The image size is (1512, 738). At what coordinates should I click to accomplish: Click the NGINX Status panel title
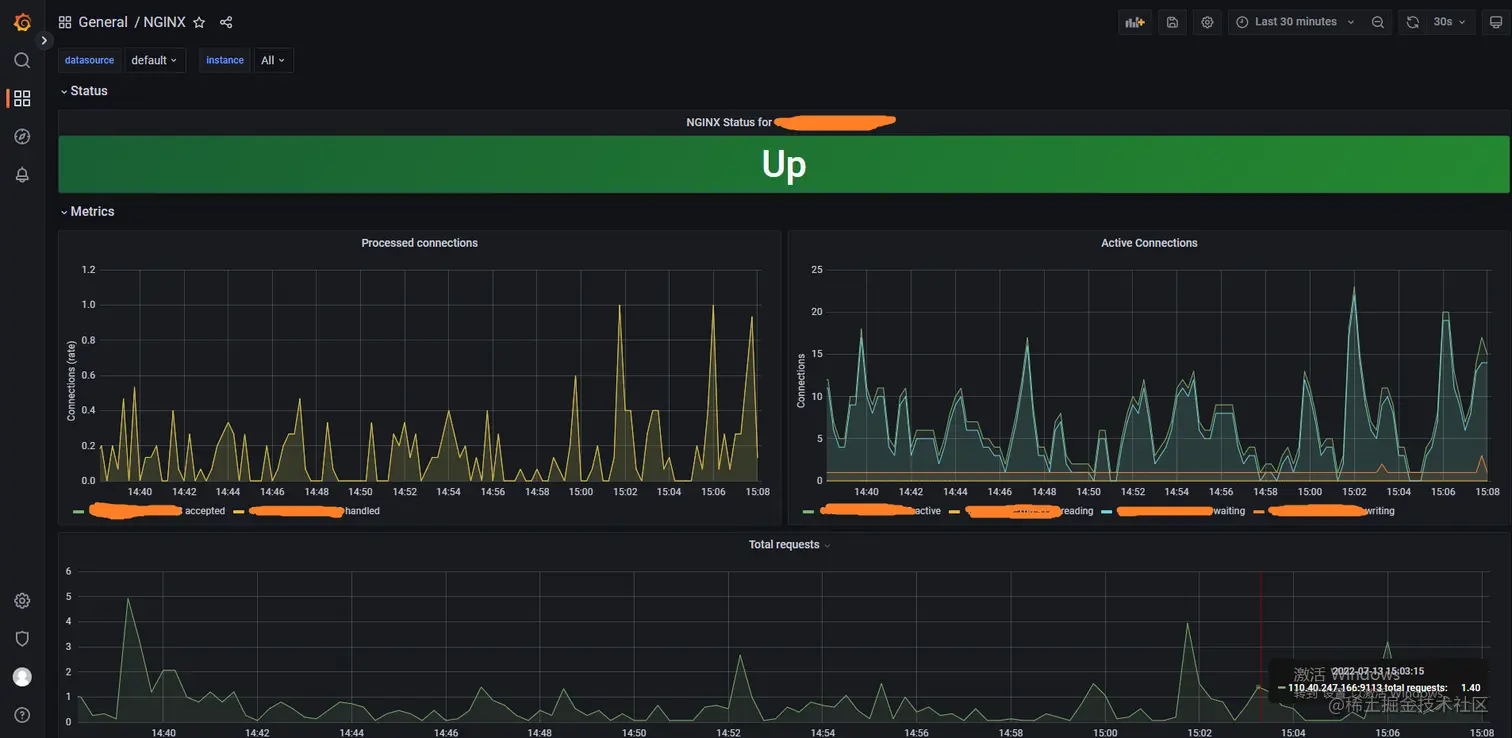790,122
